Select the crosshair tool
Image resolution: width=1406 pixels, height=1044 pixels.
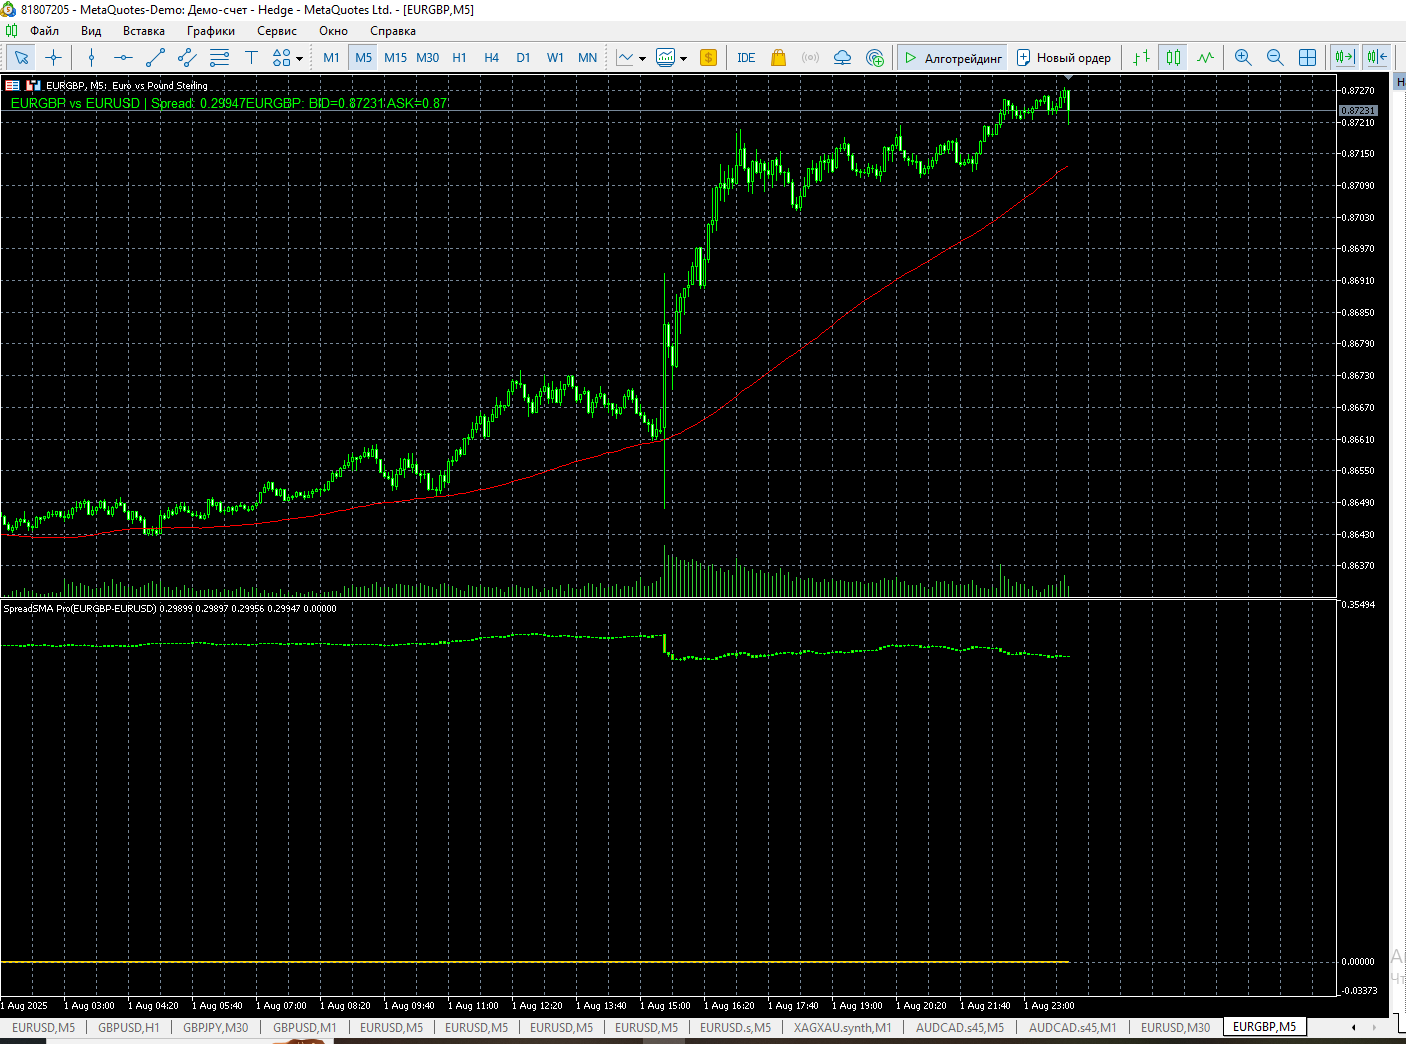(x=54, y=58)
